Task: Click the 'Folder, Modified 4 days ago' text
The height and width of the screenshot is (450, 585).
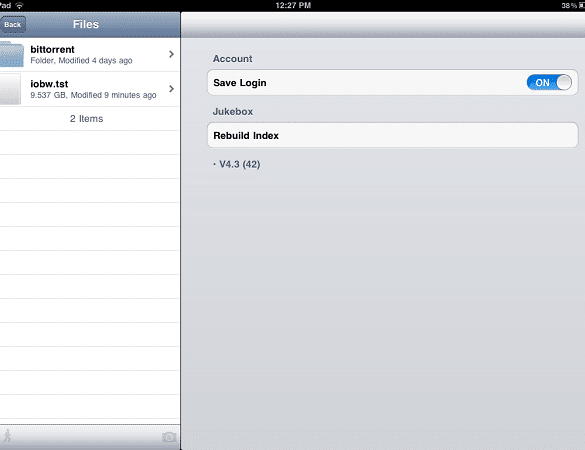Action: pos(81,60)
